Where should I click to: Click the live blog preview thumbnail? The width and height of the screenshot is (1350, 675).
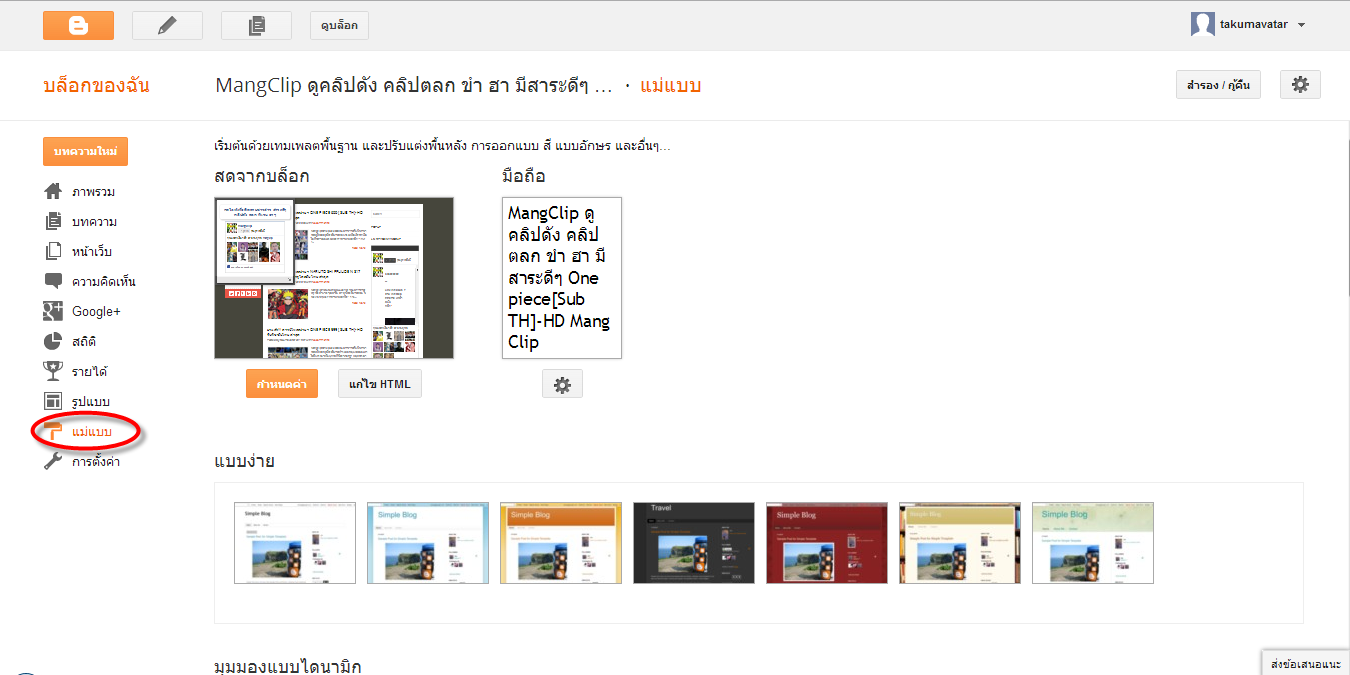334,277
